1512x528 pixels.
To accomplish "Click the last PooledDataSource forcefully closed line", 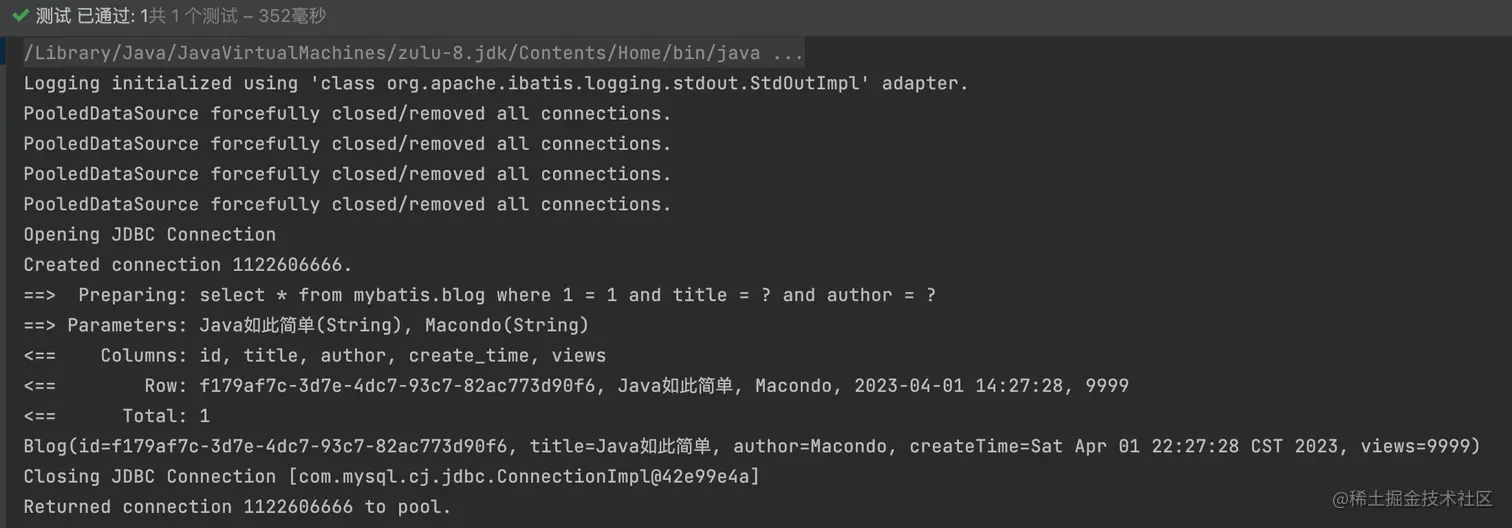I will (x=347, y=204).
